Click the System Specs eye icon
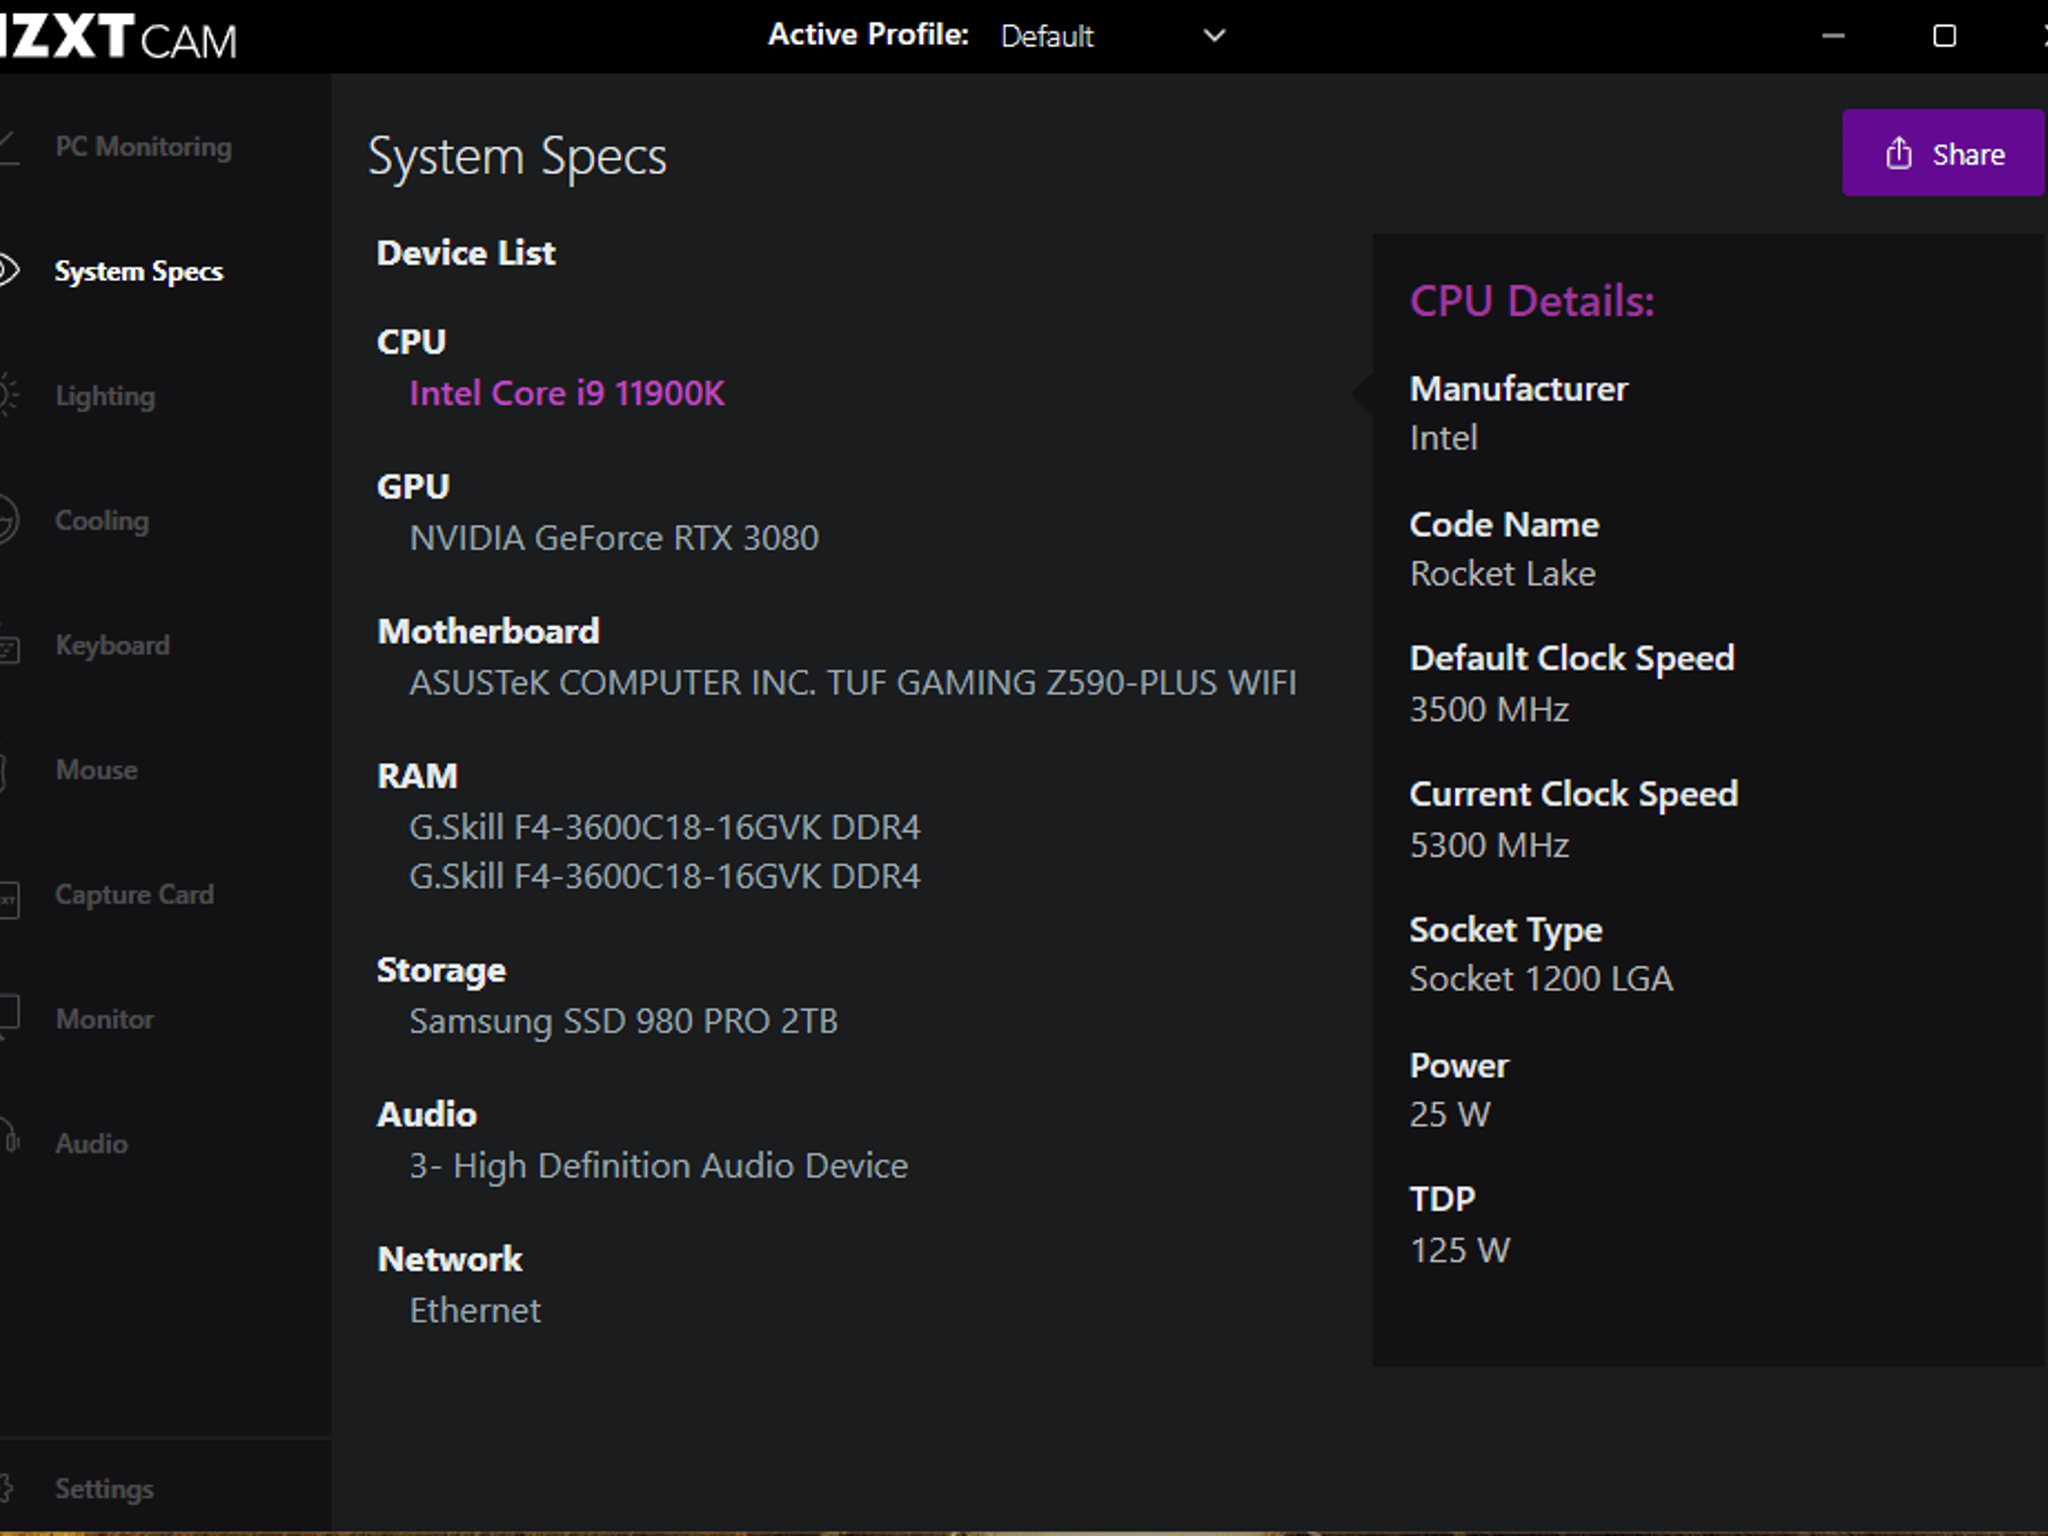The image size is (2048, 1536). (8, 270)
